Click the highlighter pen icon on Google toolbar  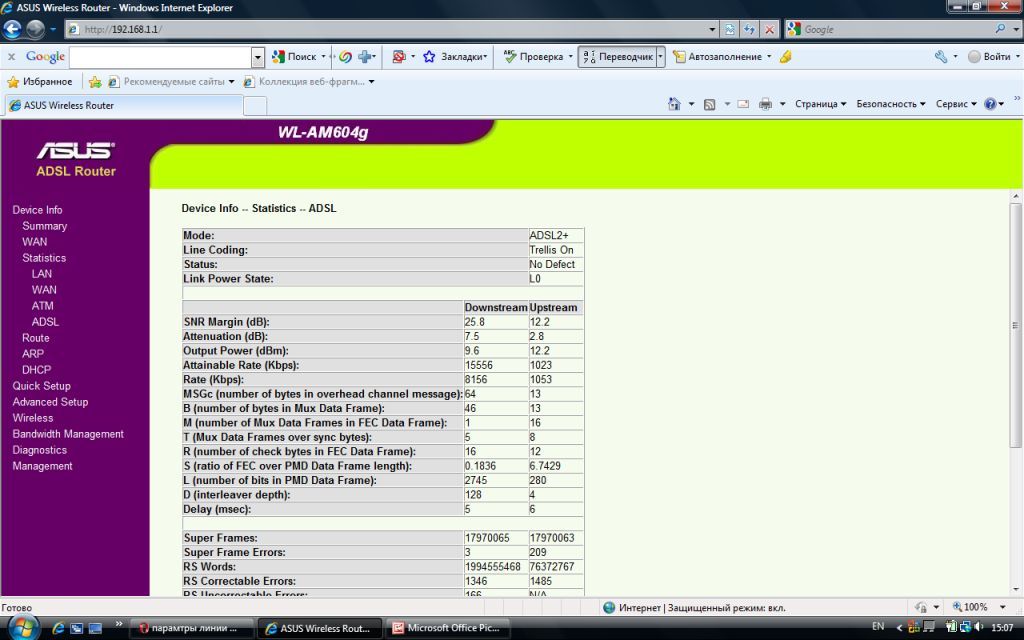tap(786, 57)
